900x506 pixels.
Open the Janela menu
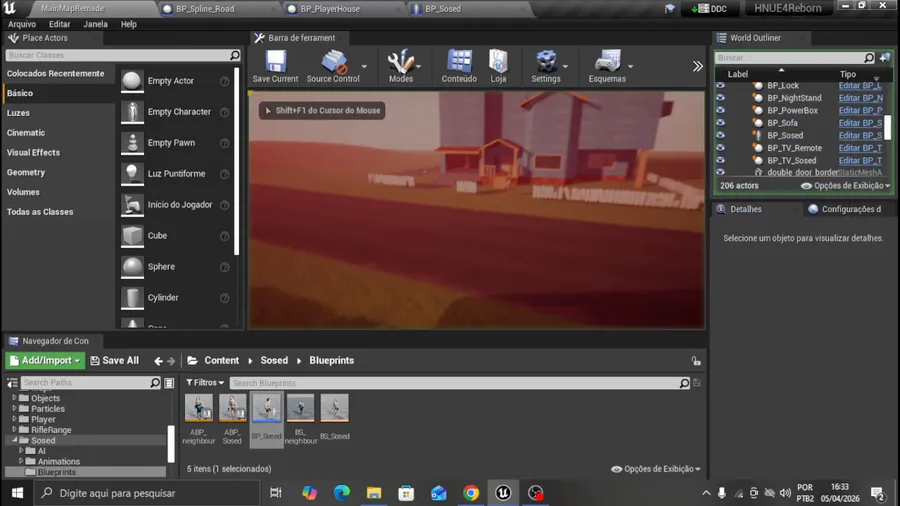(x=95, y=24)
